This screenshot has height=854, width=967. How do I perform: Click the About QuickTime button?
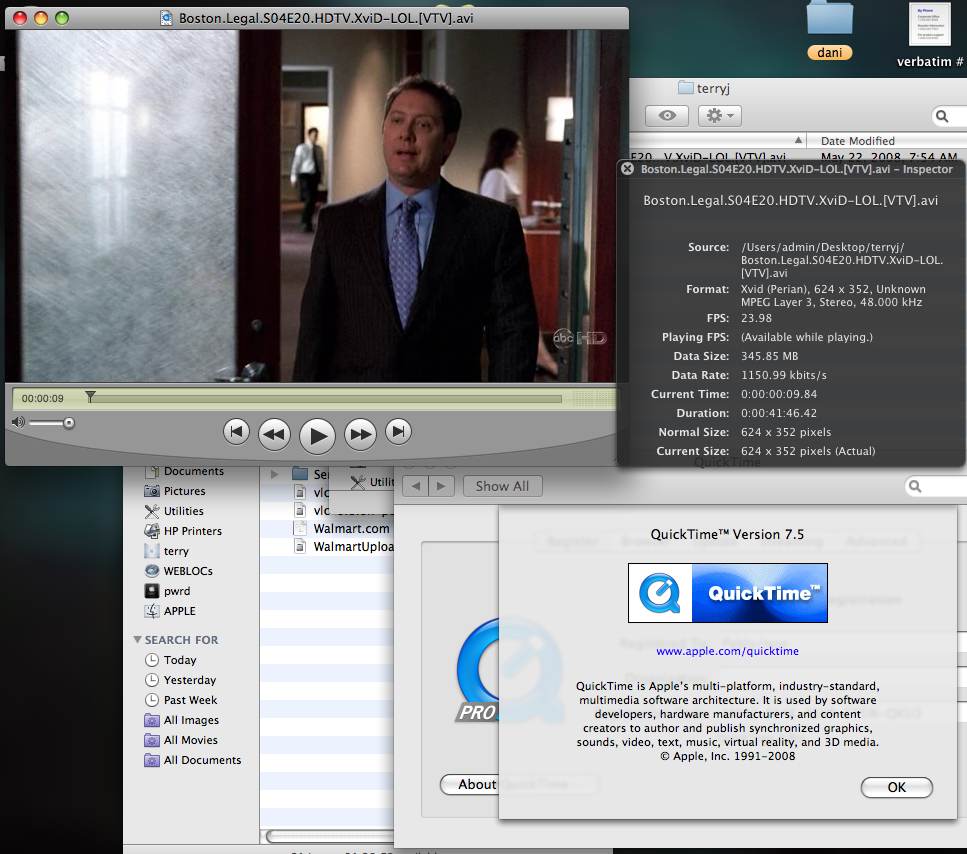tap(470, 784)
